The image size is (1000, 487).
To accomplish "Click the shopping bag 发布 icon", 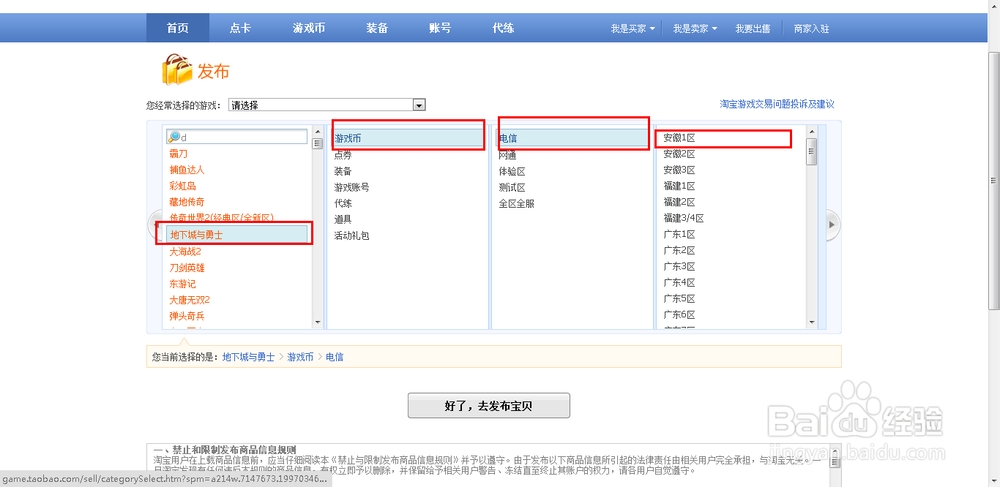I will [x=176, y=69].
